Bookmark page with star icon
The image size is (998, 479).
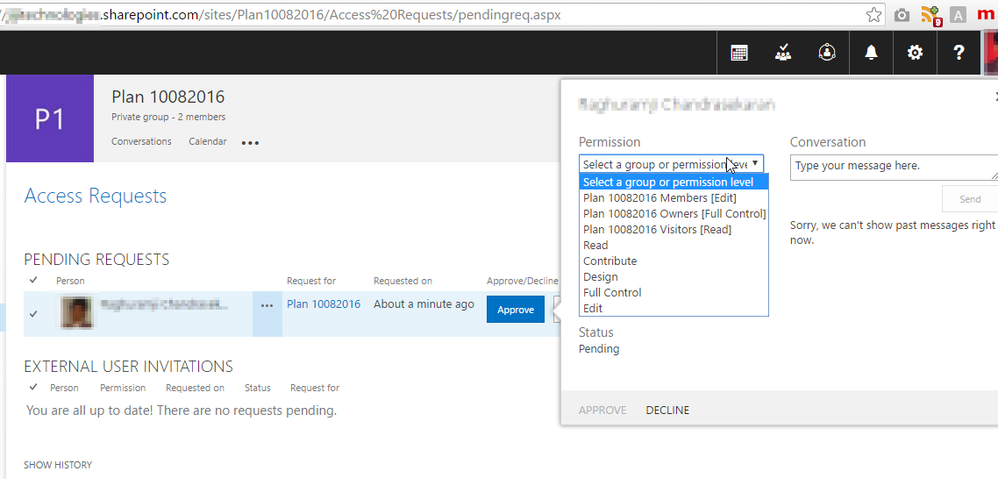point(875,15)
